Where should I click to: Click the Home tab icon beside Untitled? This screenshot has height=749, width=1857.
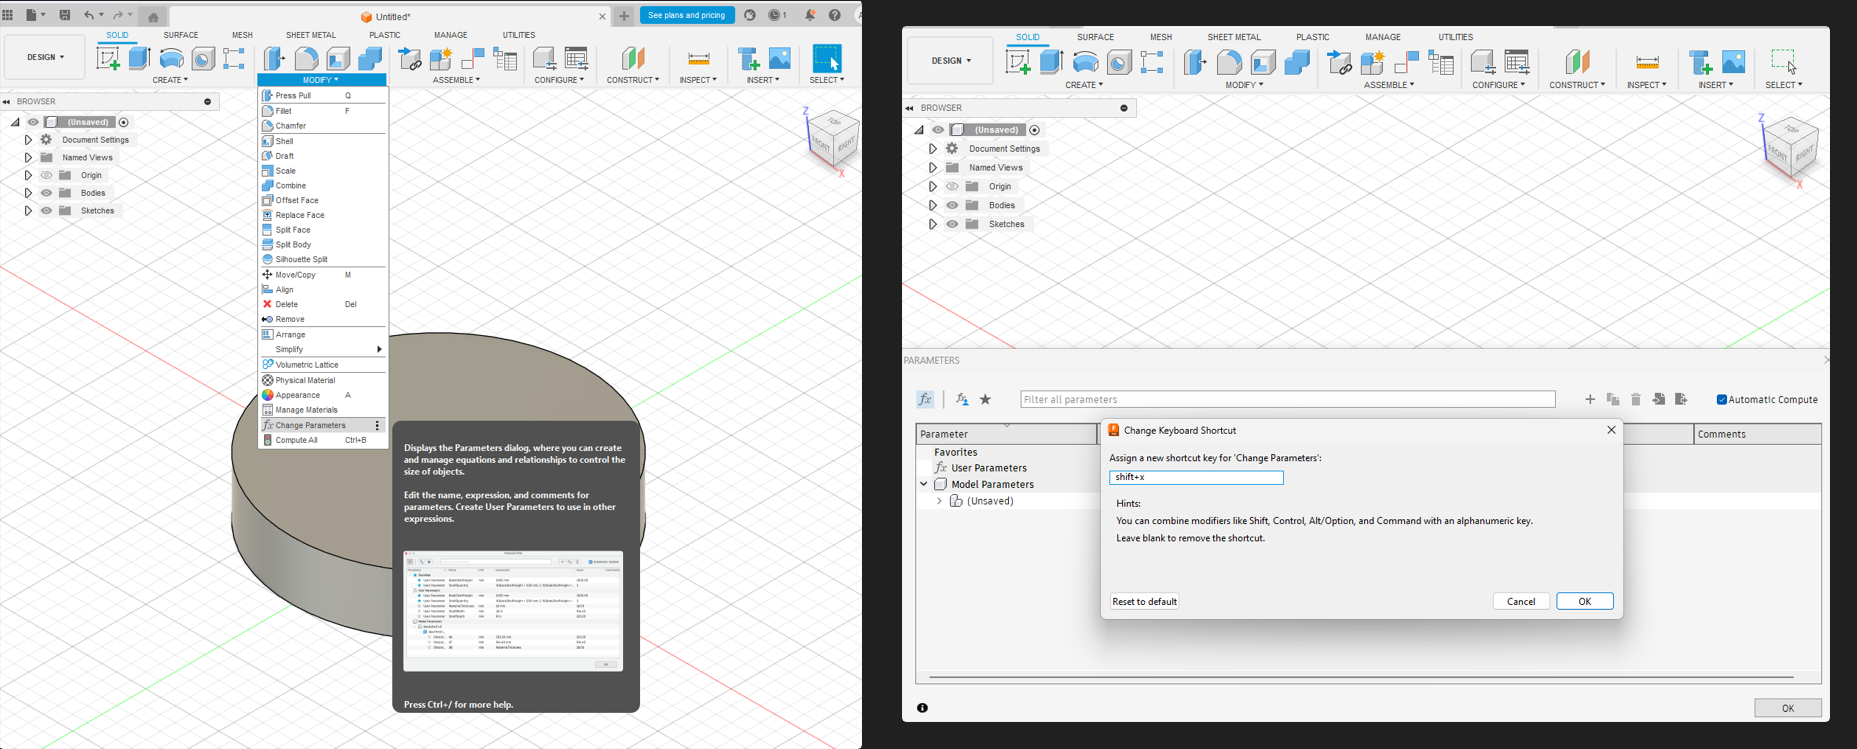tap(153, 16)
